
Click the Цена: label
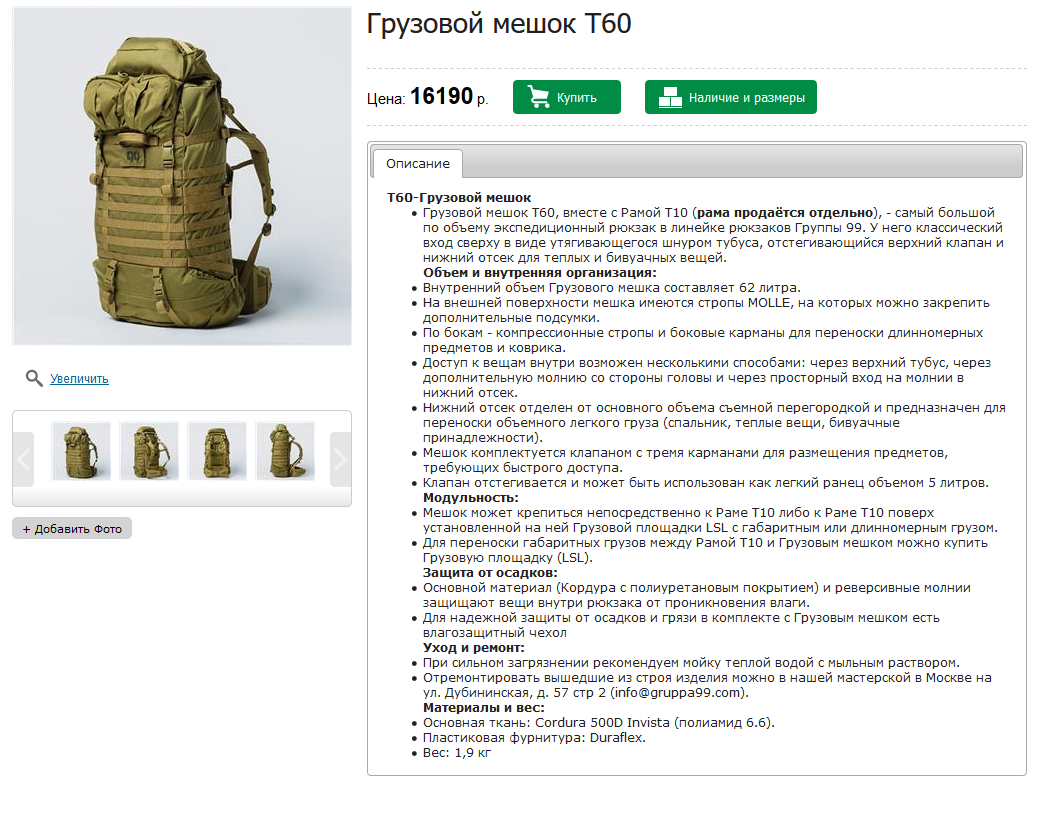386,99
